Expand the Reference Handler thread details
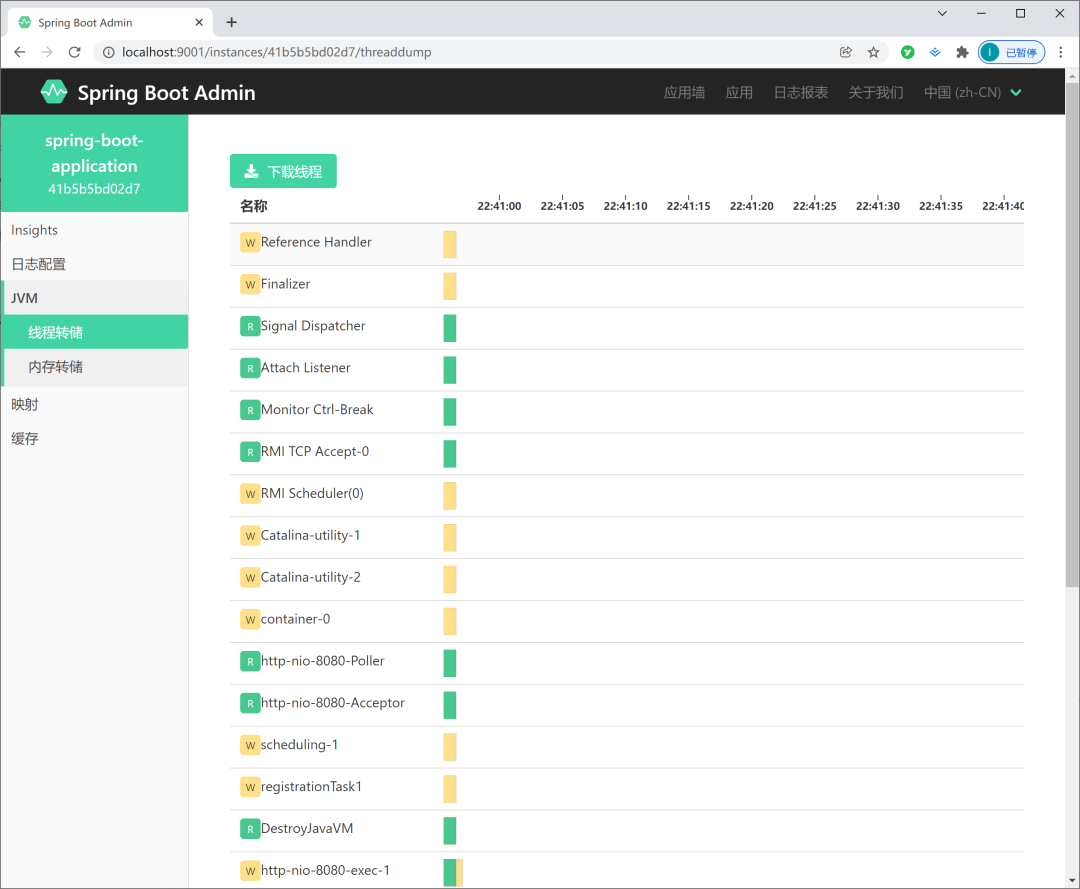 coord(316,242)
